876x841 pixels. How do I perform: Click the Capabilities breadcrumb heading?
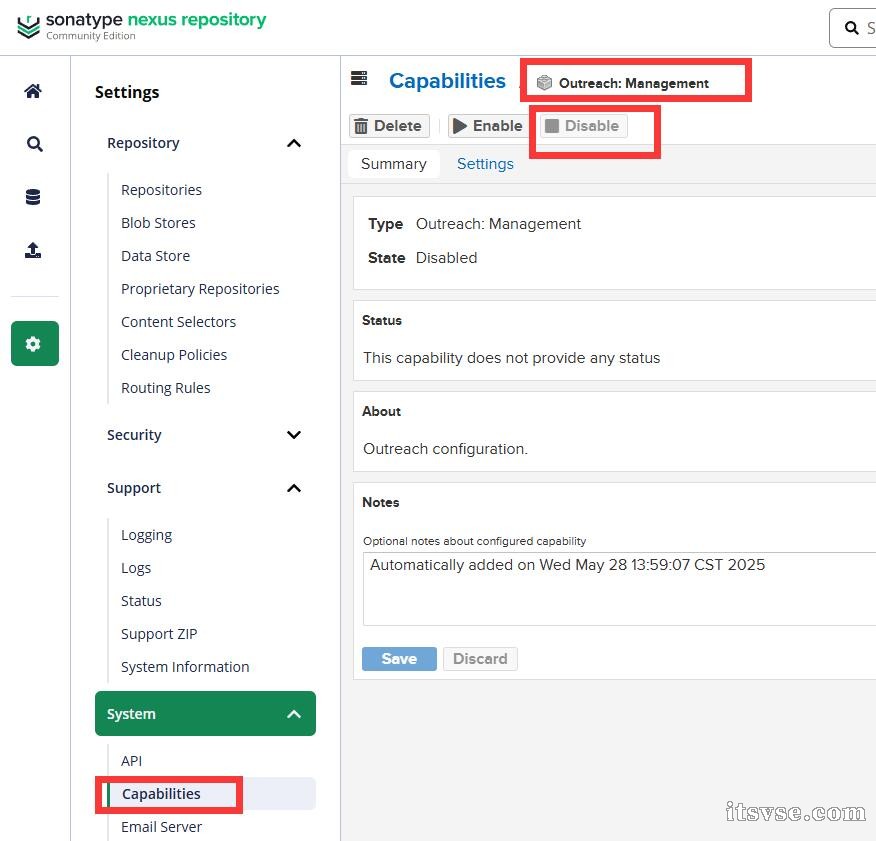tap(447, 80)
